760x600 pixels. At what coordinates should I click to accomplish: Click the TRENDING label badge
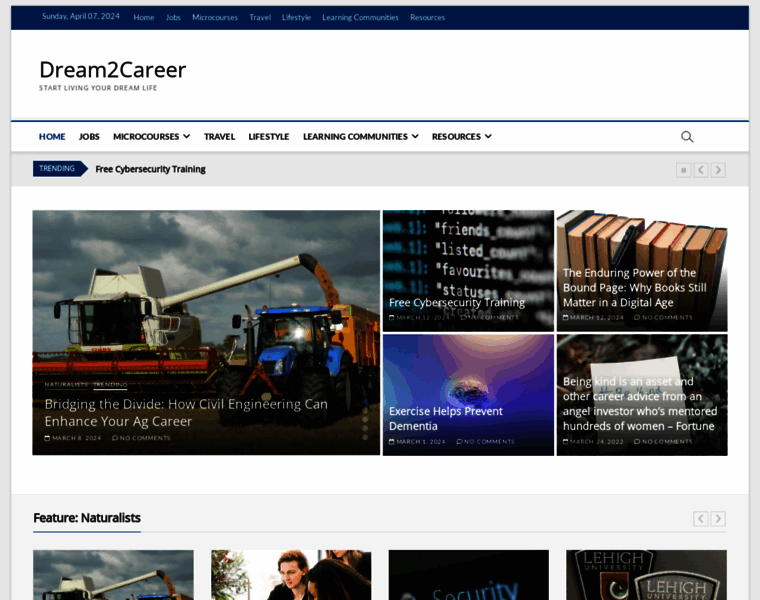click(57, 169)
